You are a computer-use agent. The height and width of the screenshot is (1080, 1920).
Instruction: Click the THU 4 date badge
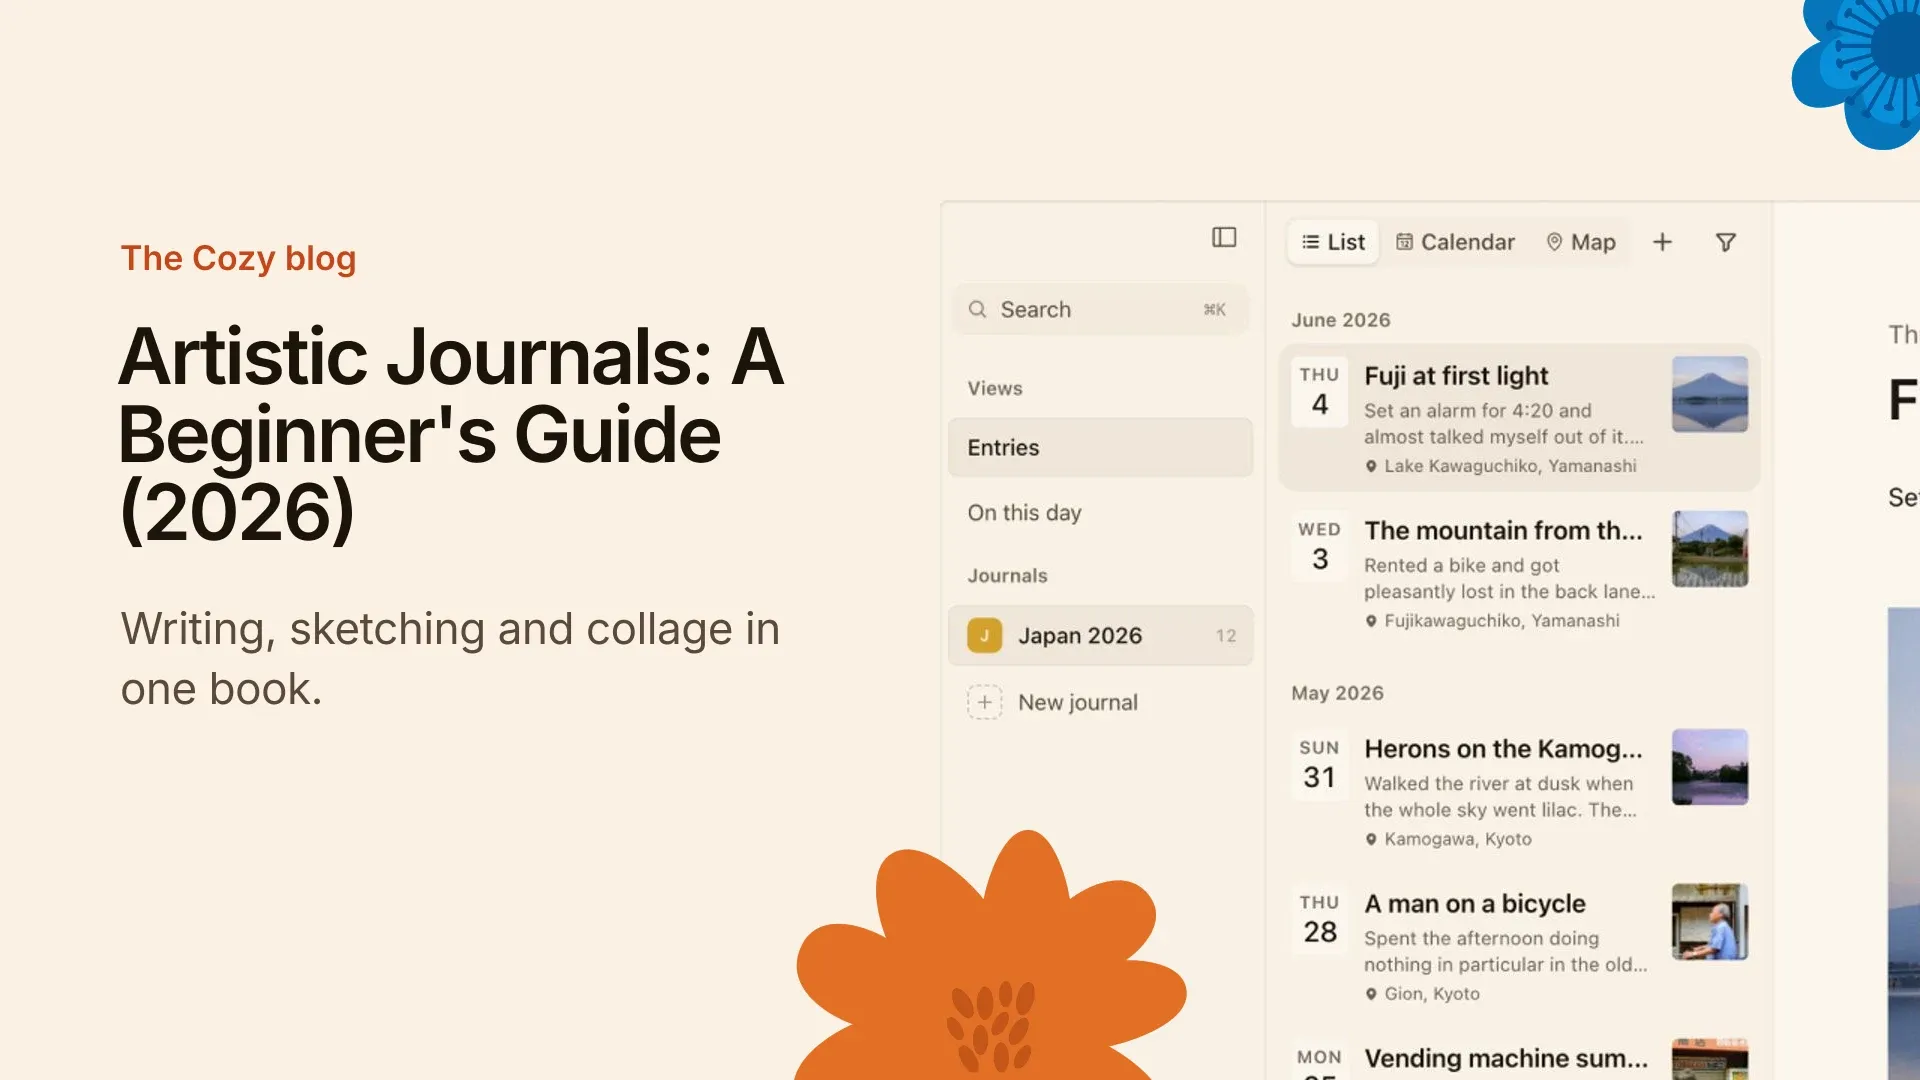[x=1320, y=392]
